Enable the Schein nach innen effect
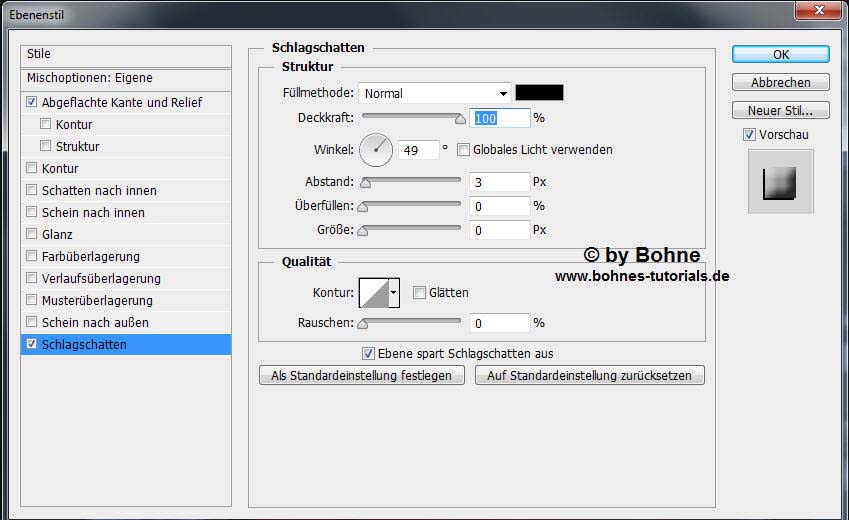Screen dimensions: 849x520 [x=32, y=213]
